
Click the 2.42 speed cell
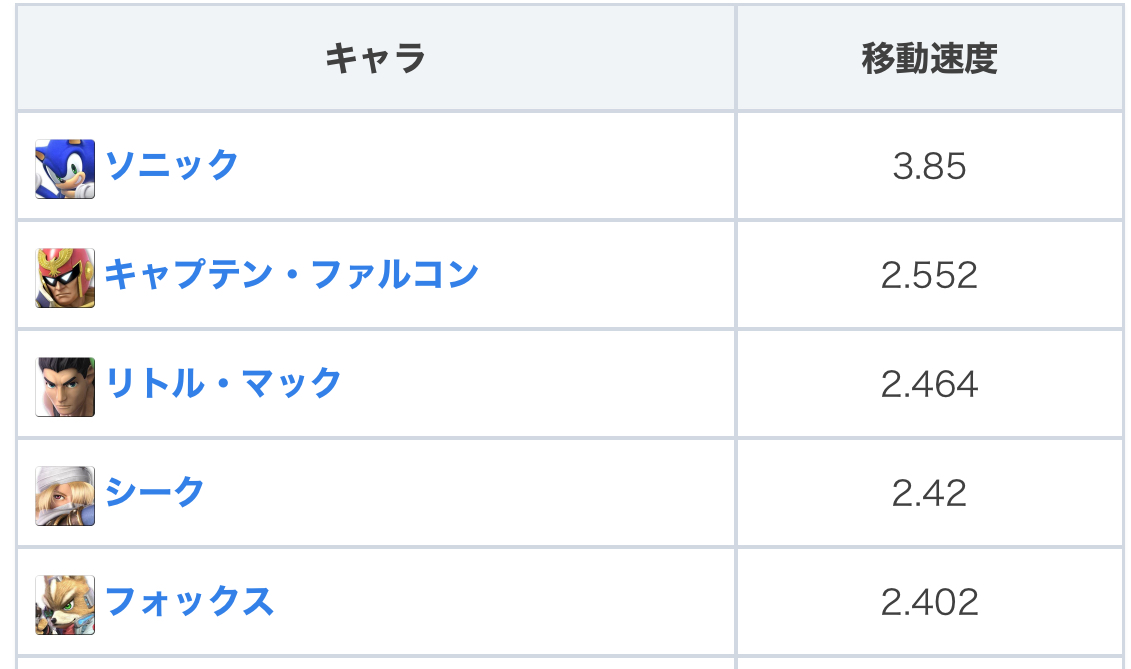(929, 493)
